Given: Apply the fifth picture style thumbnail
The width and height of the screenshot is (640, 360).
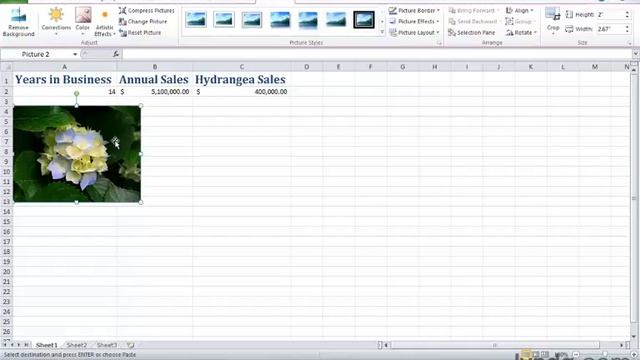Looking at the screenshot, I should 308,20.
